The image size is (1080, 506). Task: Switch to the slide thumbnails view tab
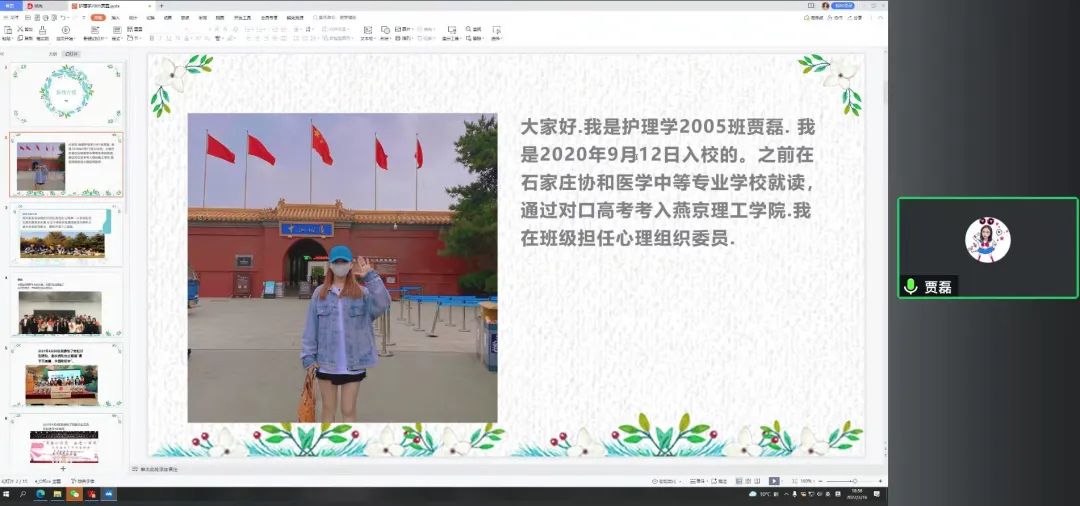click(x=71, y=53)
